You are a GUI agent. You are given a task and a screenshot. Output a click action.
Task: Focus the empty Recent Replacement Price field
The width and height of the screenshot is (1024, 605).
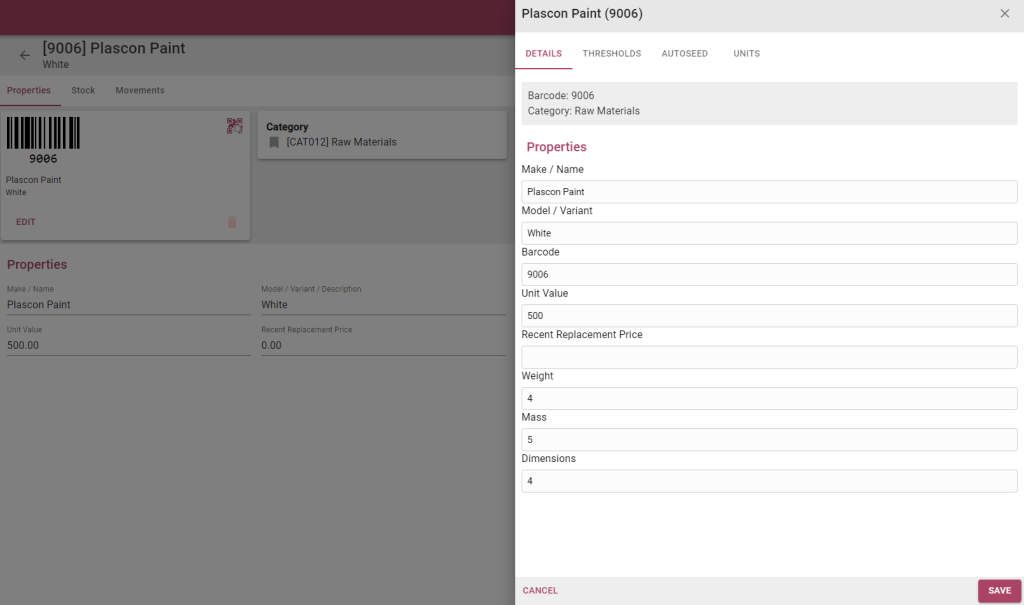point(769,357)
